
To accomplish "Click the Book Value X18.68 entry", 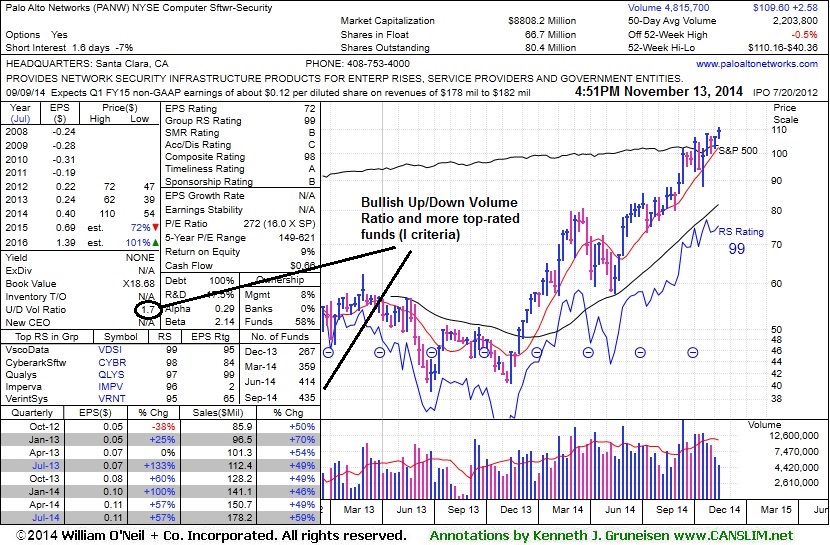I will (80, 284).
